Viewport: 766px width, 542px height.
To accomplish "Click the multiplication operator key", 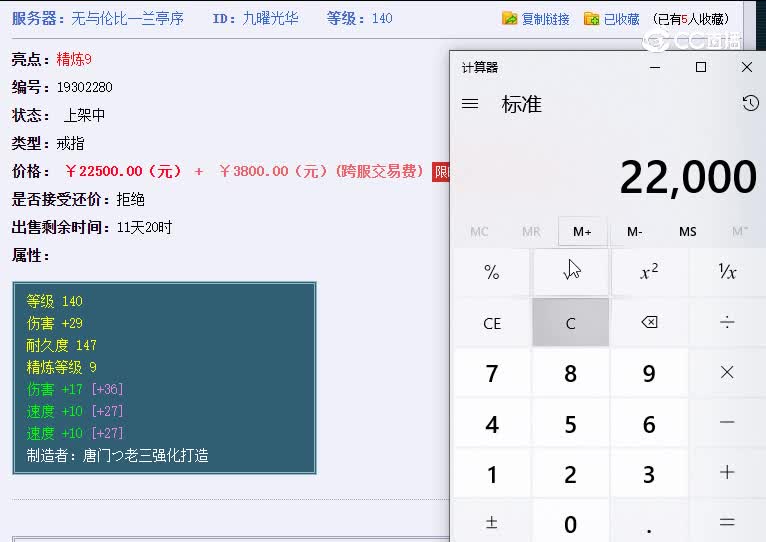I will click(x=727, y=373).
